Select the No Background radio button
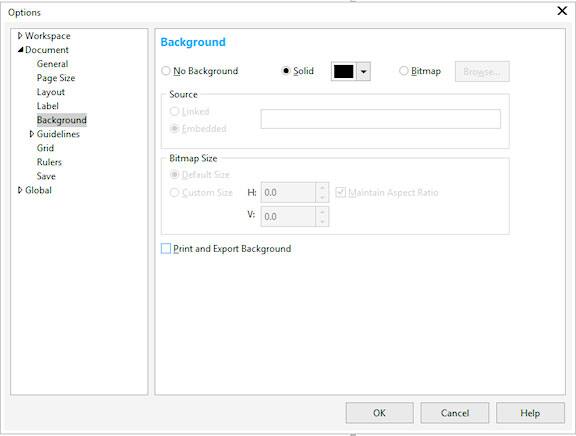This screenshot has height=436, width=576. click(x=166, y=71)
